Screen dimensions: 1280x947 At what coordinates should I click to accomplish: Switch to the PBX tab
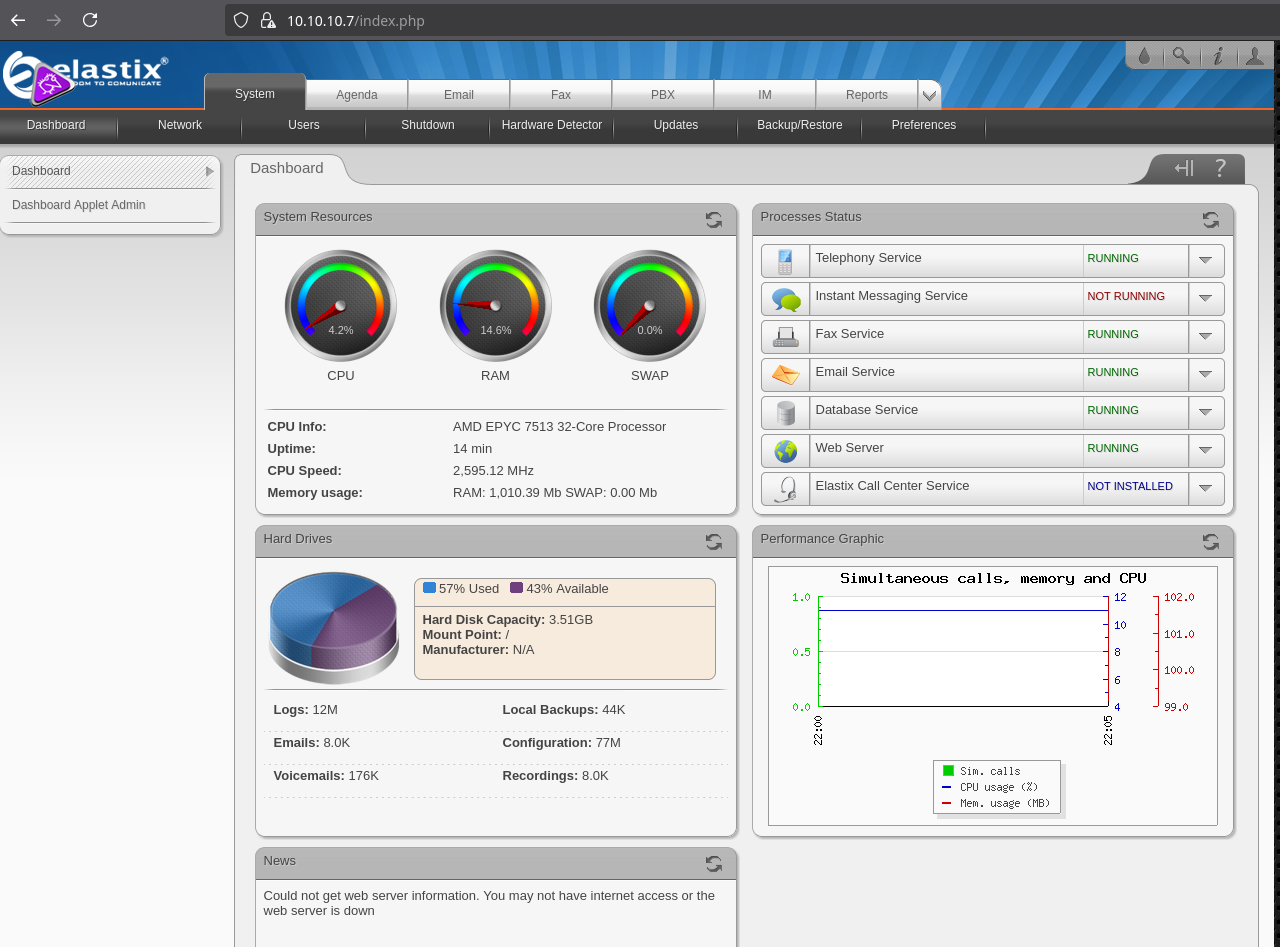pos(662,94)
